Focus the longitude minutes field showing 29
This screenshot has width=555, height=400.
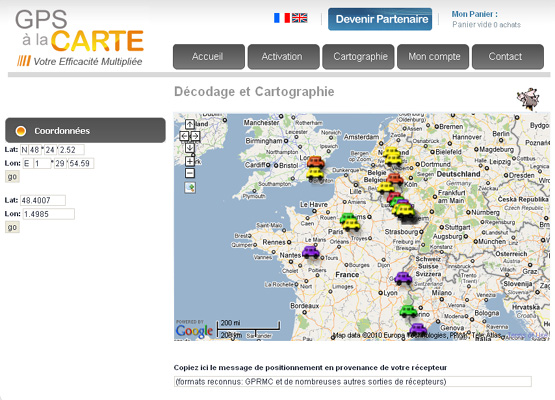click(60, 163)
